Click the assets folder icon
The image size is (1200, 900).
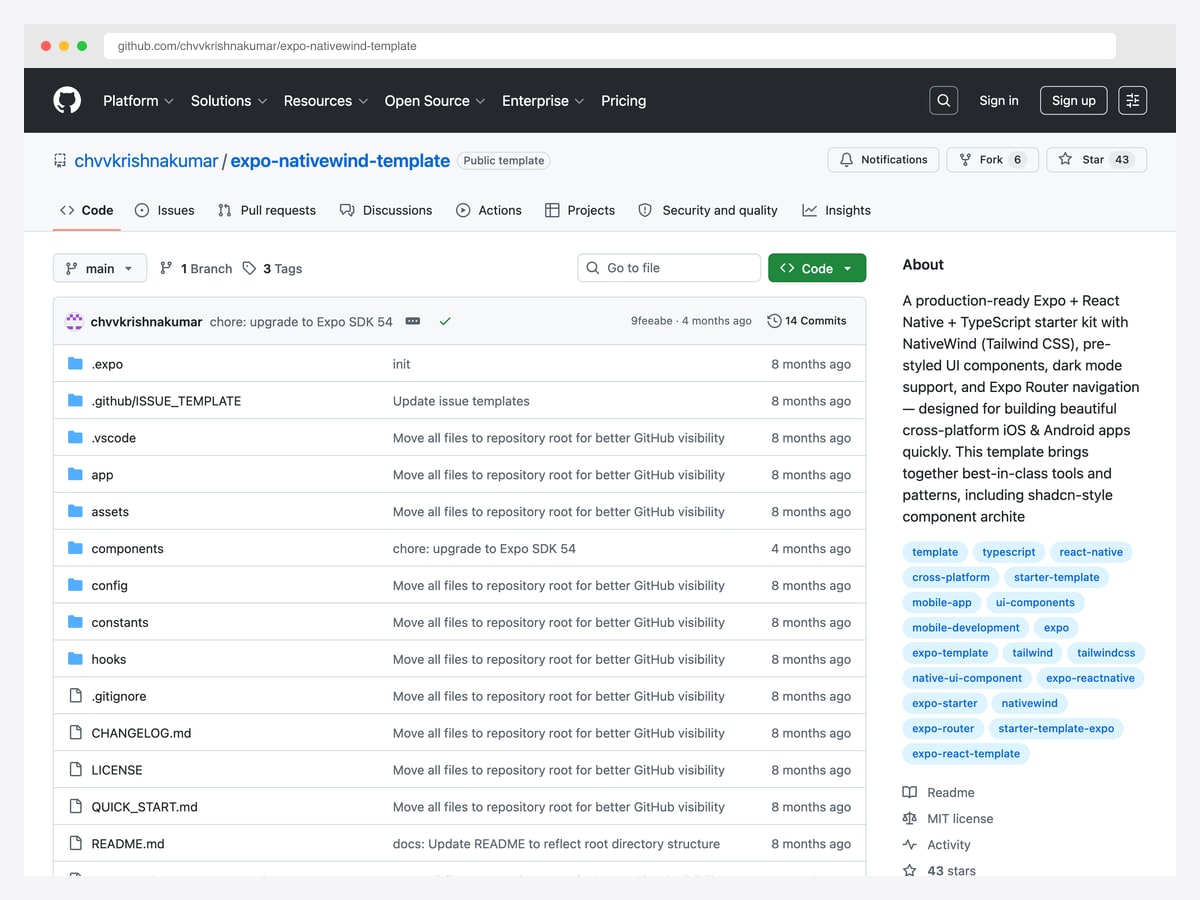coord(75,512)
